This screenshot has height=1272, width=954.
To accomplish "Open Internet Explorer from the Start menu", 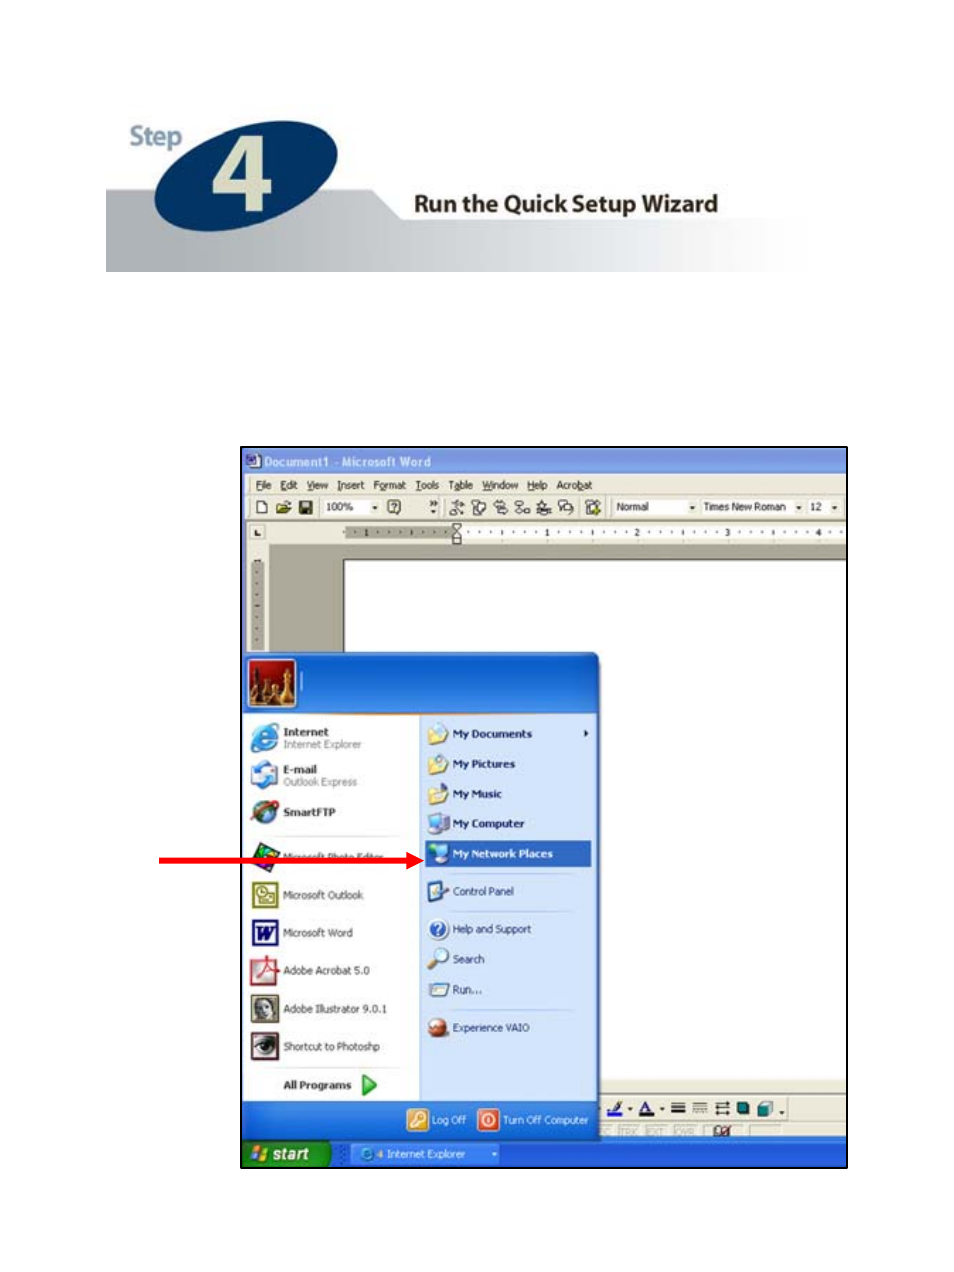I will [x=306, y=738].
